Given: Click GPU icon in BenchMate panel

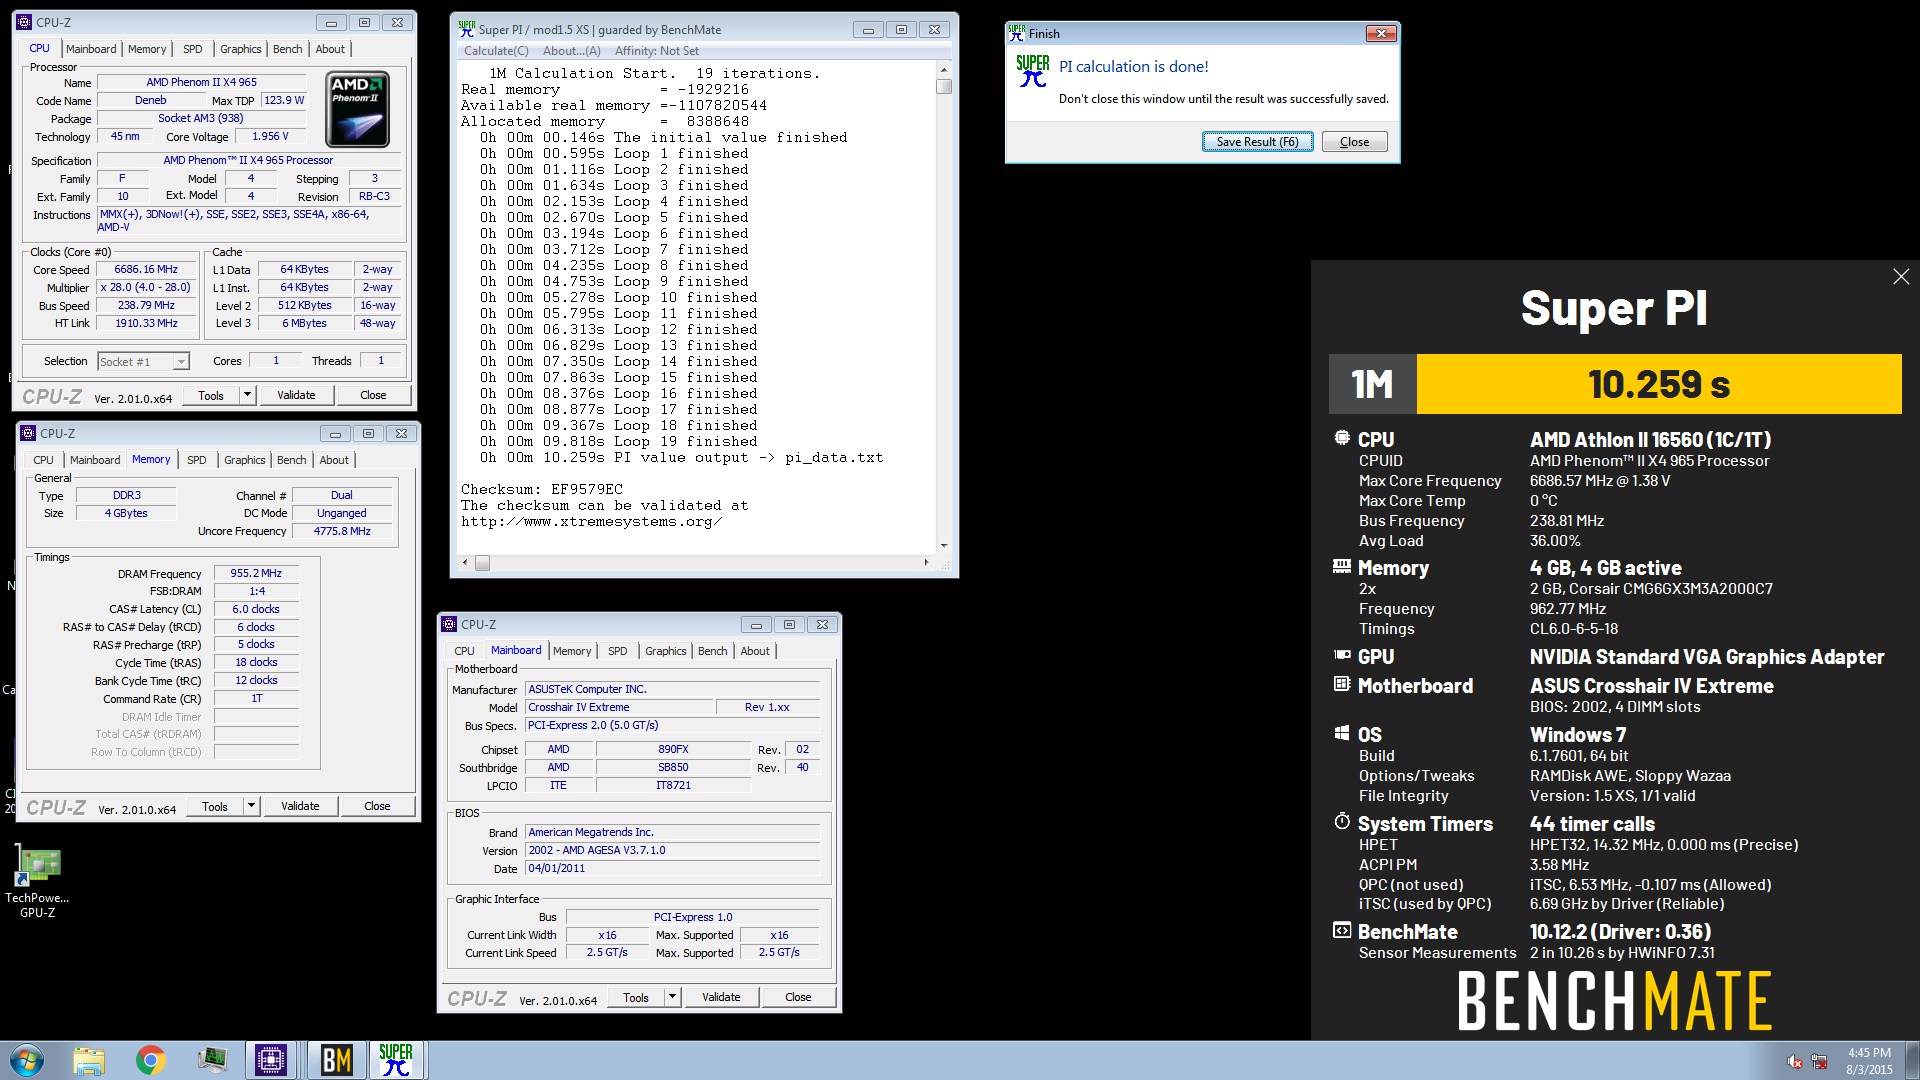Looking at the screenshot, I should (x=1342, y=655).
